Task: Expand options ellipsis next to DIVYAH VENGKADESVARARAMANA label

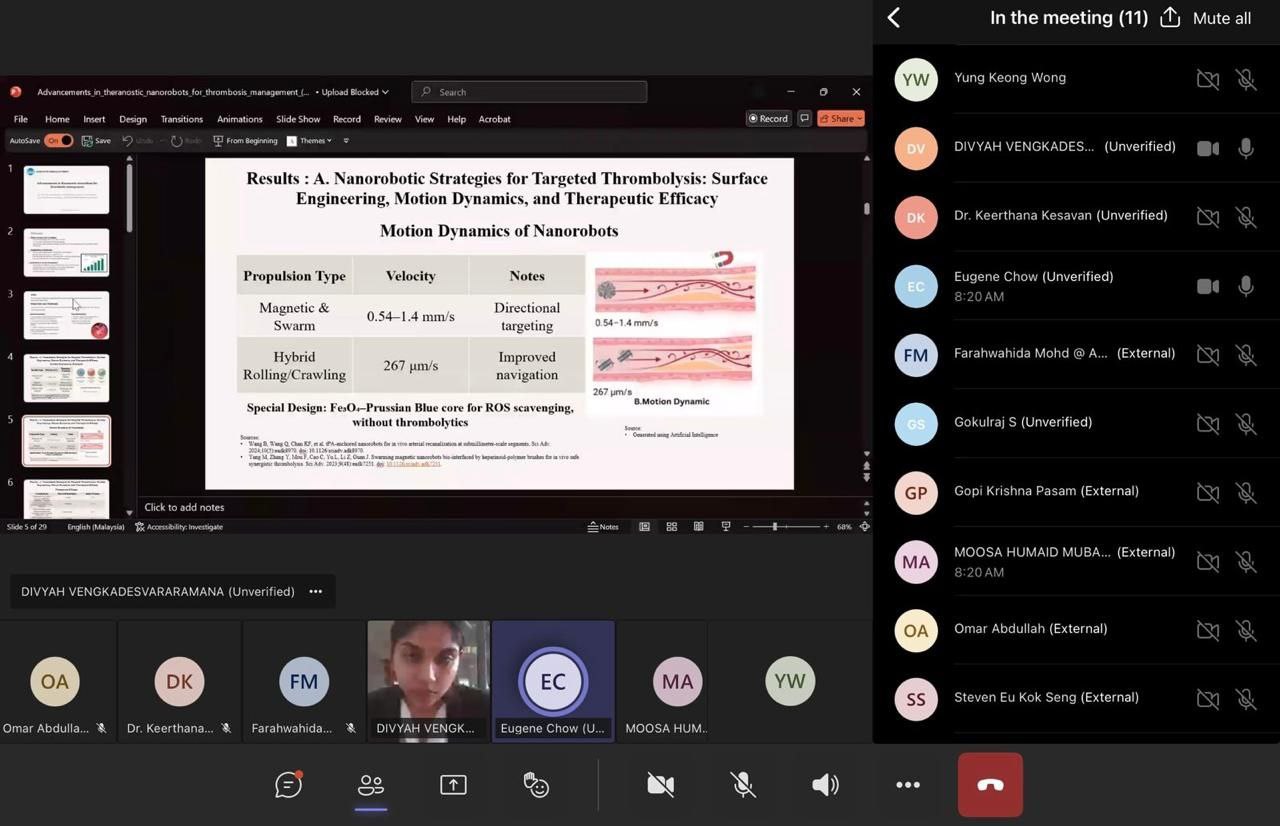Action: [316, 591]
